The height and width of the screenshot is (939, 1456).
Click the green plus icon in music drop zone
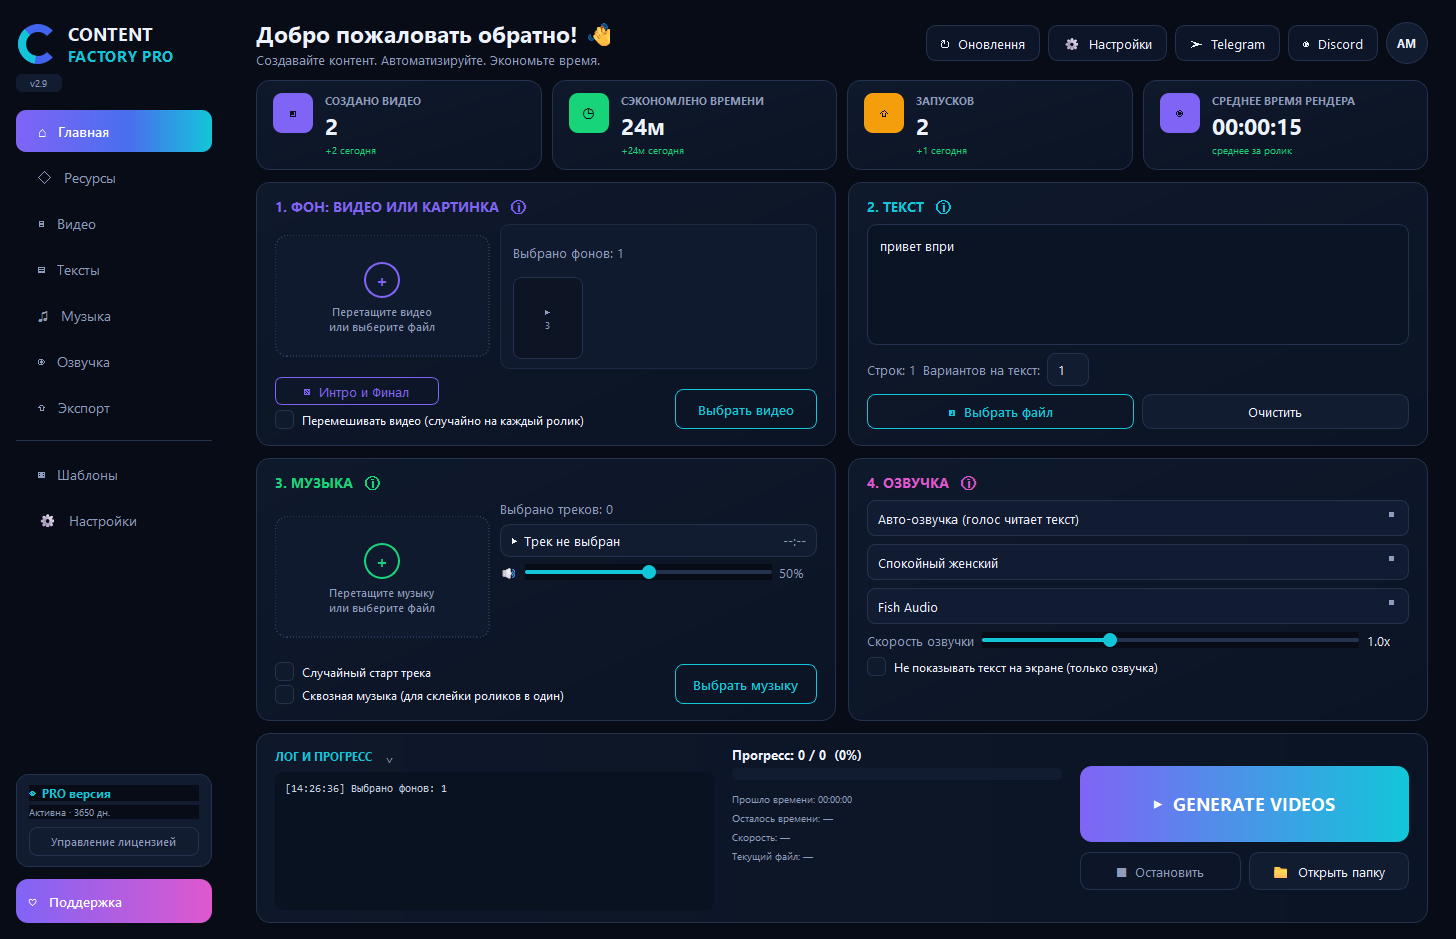coord(382,562)
